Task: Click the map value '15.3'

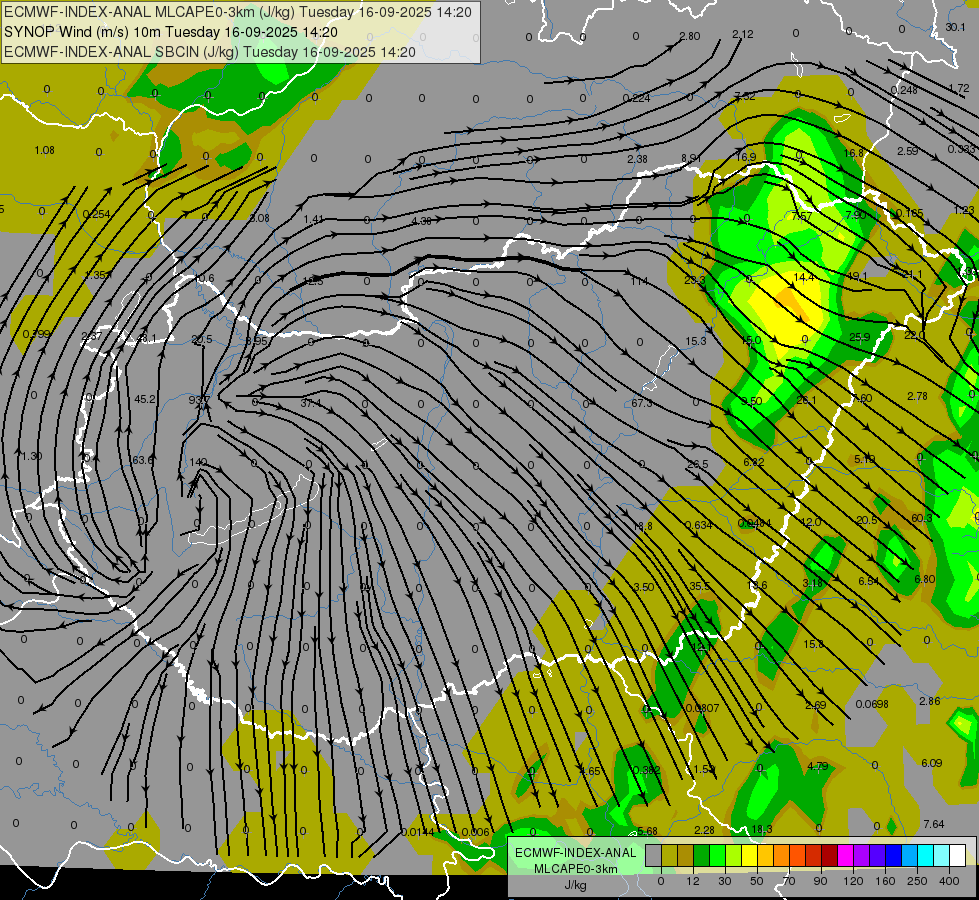Action: point(696,342)
